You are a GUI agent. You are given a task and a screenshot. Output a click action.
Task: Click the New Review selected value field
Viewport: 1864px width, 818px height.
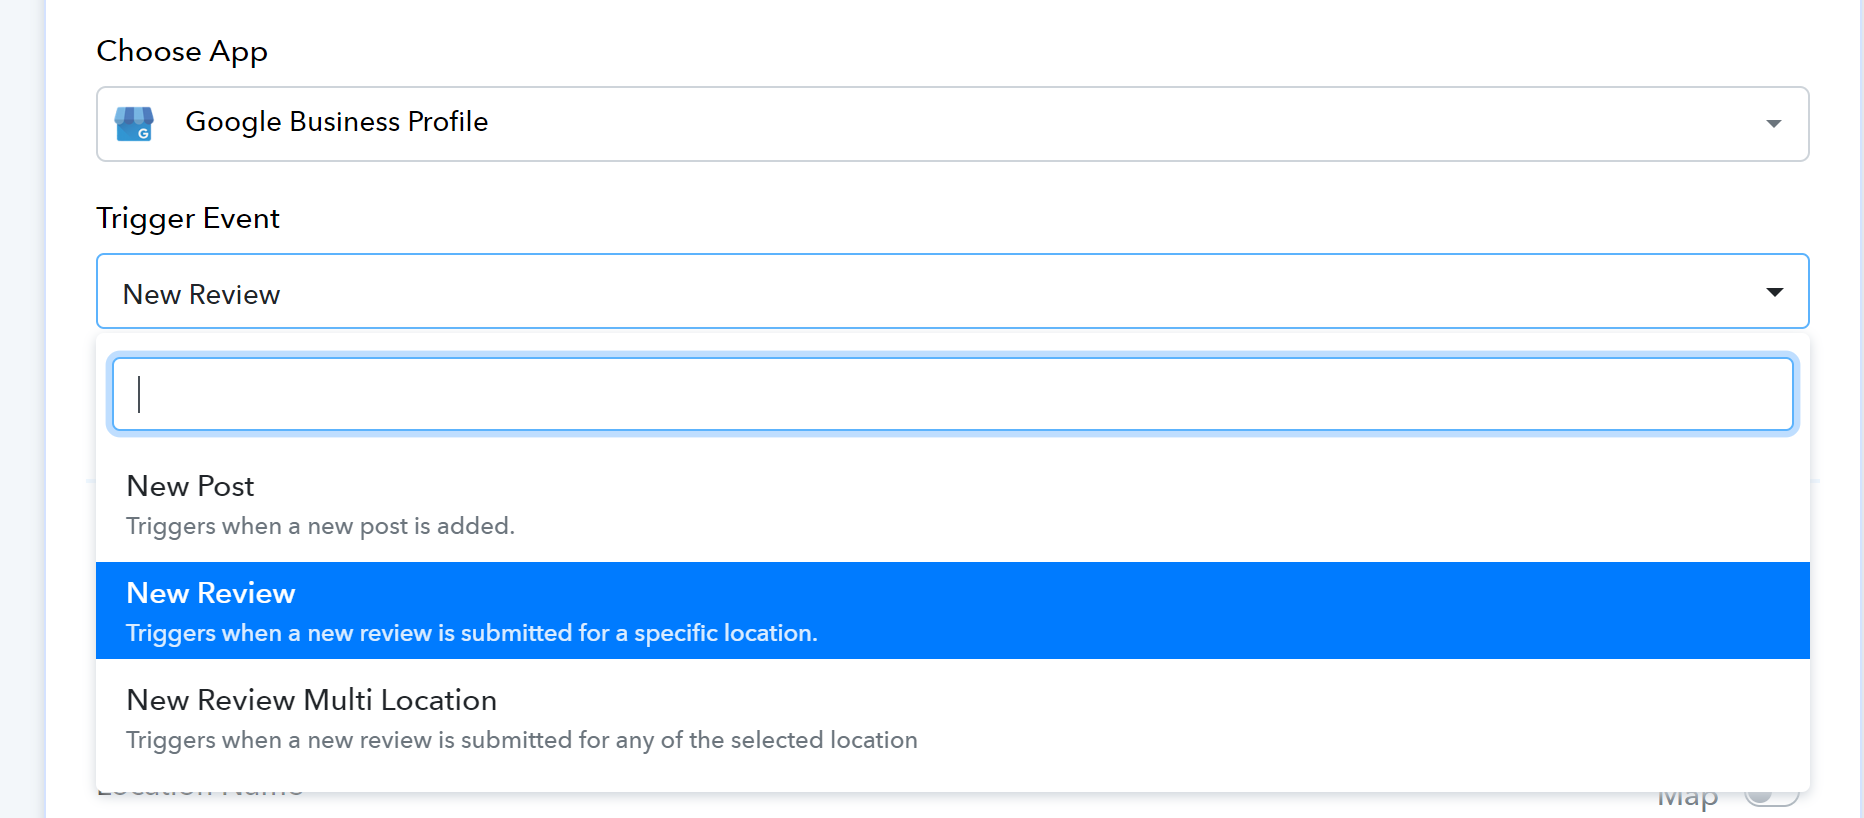[952, 291]
